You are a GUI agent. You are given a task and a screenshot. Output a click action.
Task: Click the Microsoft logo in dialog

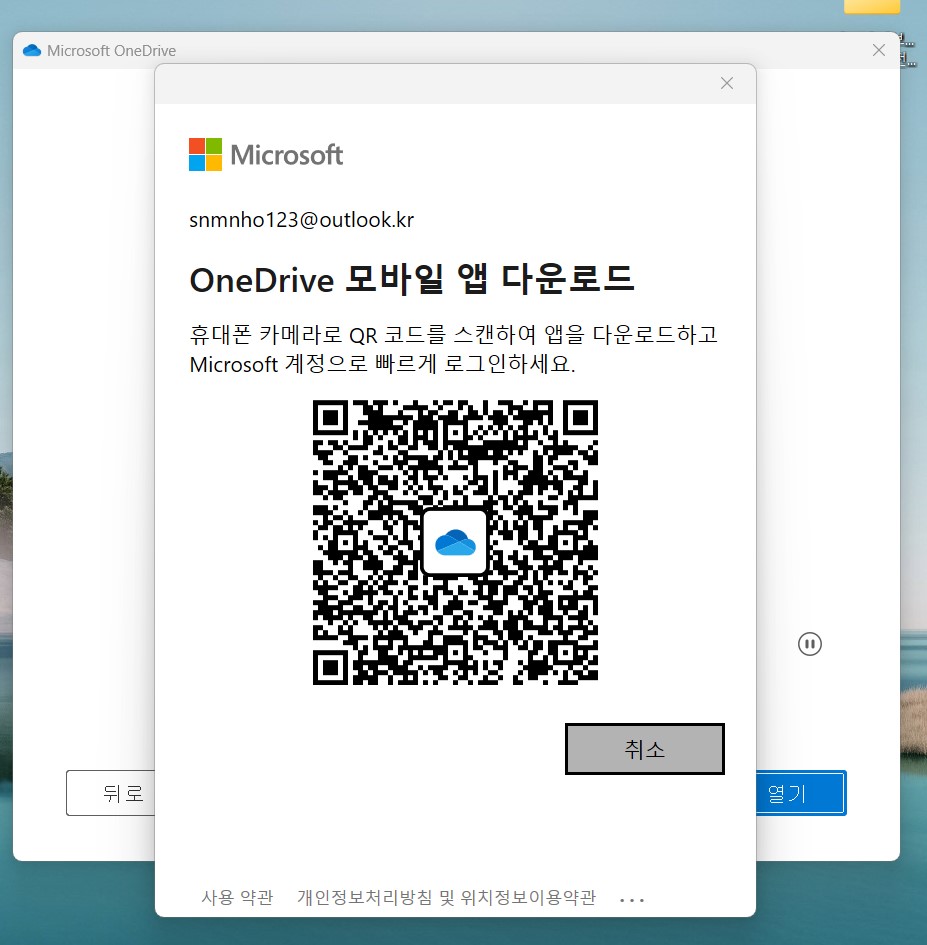tap(266, 154)
